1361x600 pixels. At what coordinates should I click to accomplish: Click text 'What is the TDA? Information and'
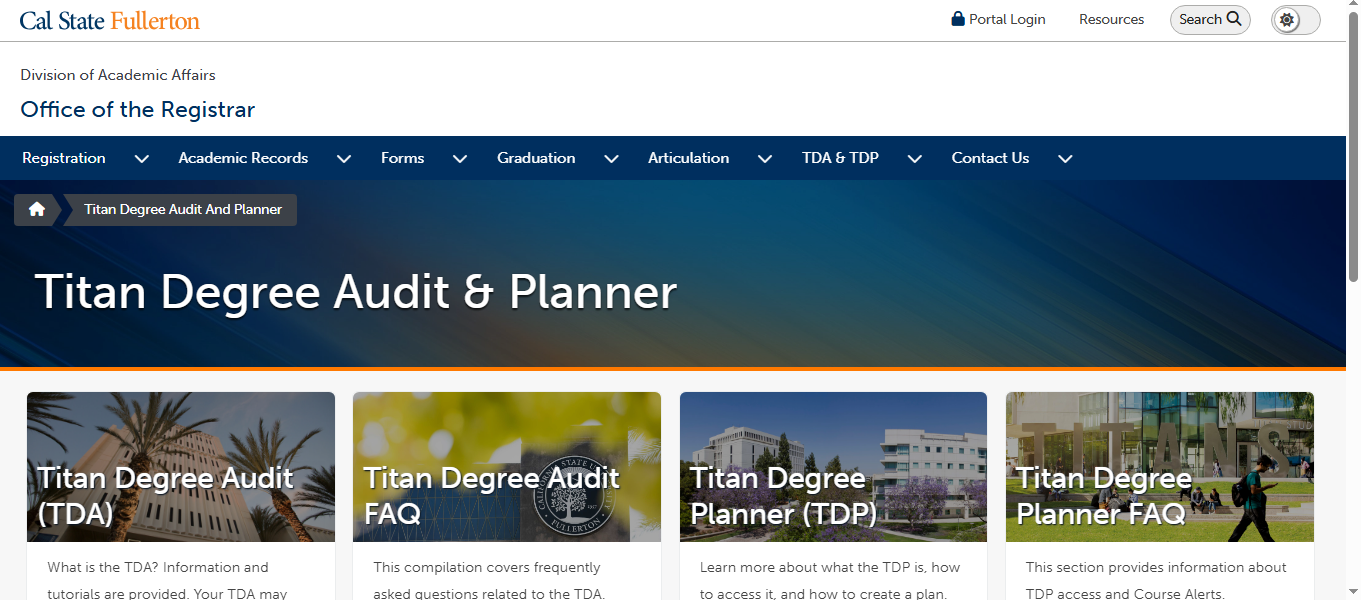click(158, 567)
